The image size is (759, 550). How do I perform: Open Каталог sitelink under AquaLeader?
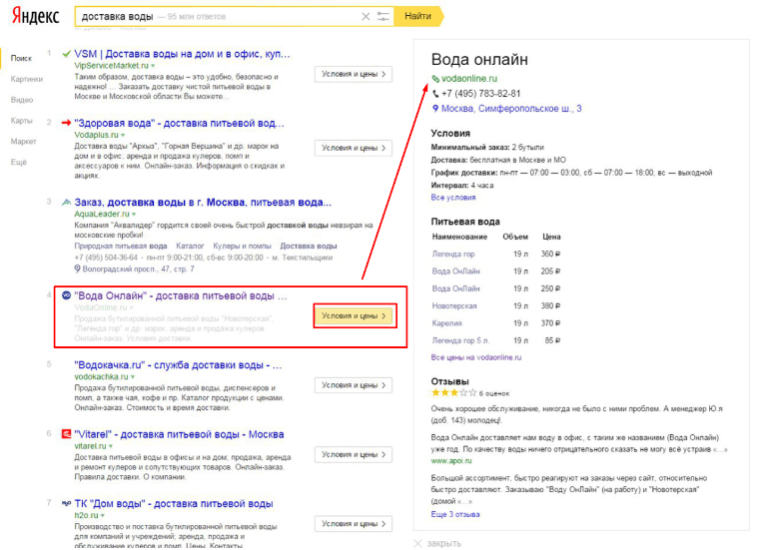[190, 246]
